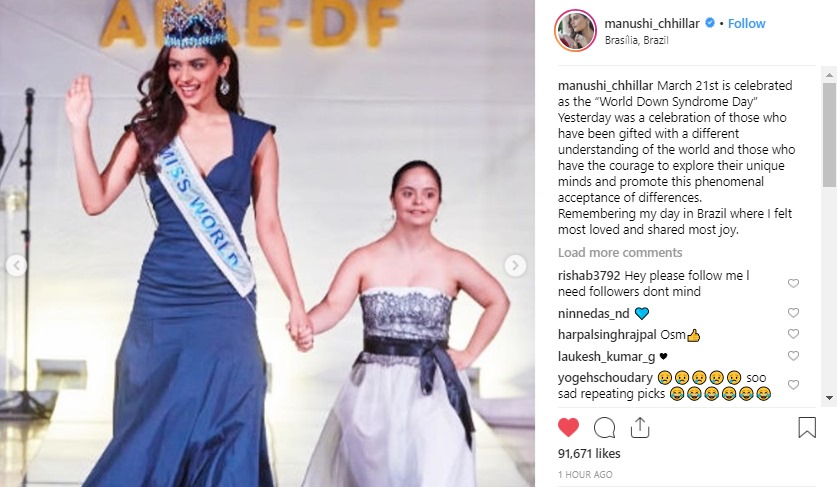Open the 91,671 likes list
The height and width of the screenshot is (487, 837).
pyautogui.click(x=589, y=453)
